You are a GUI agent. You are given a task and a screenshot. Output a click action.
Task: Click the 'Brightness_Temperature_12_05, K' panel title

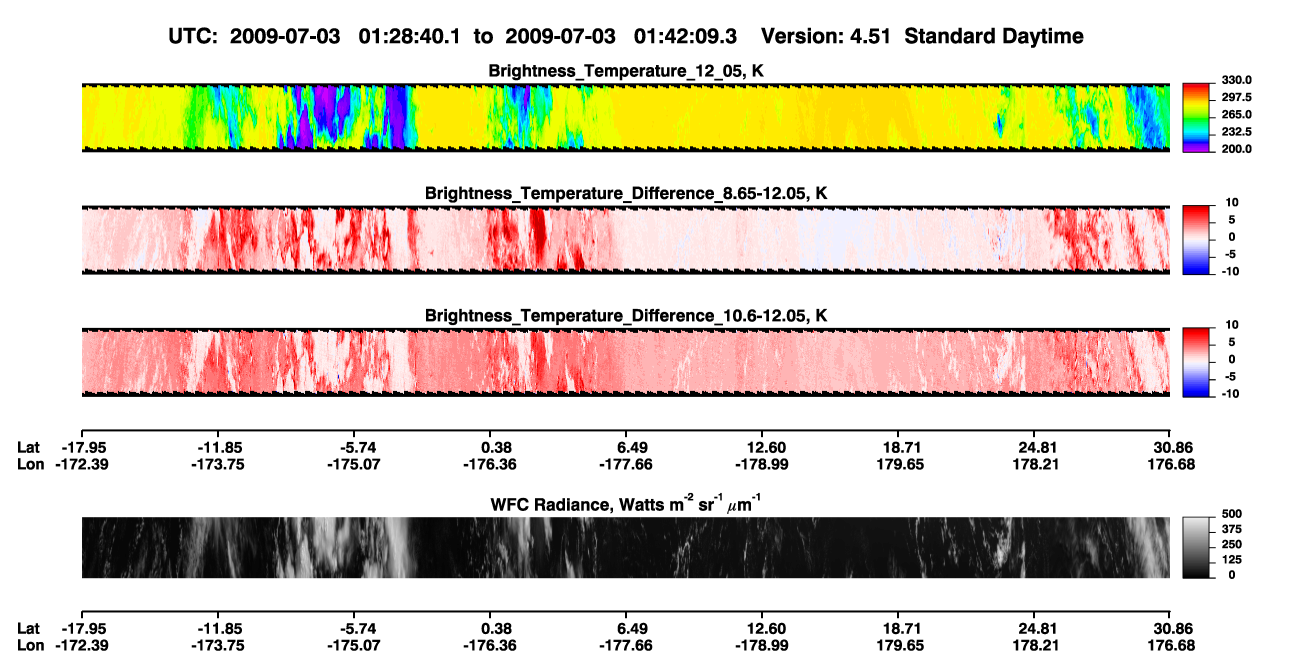[x=626, y=71]
